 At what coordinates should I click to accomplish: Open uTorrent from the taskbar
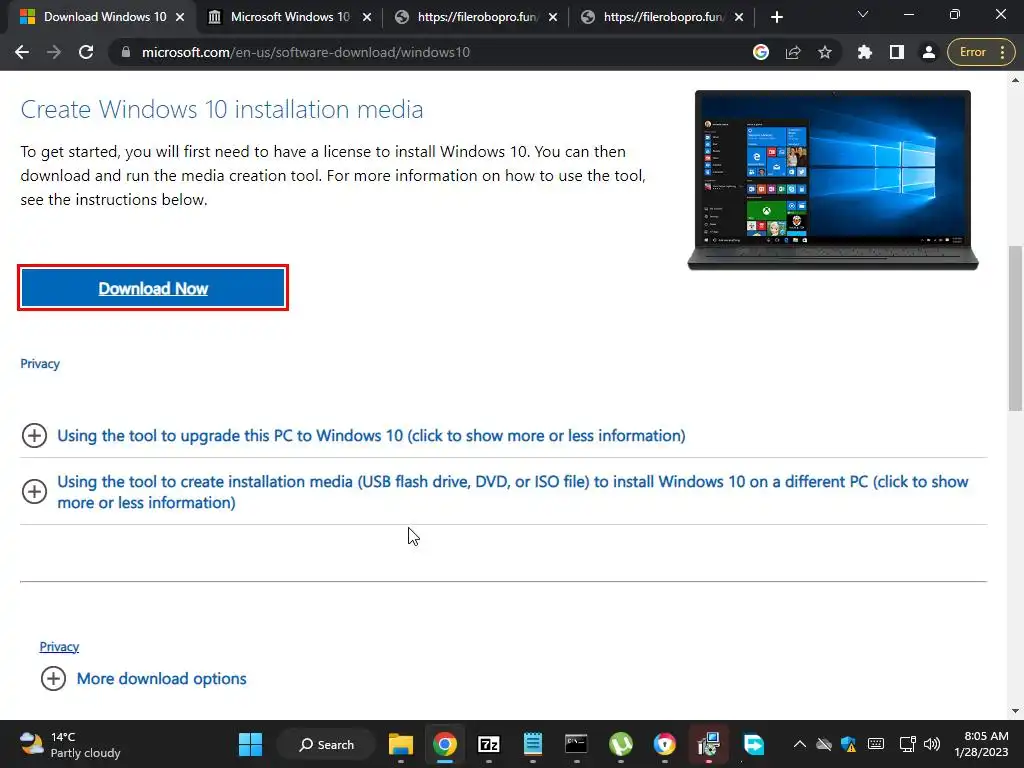coord(621,744)
